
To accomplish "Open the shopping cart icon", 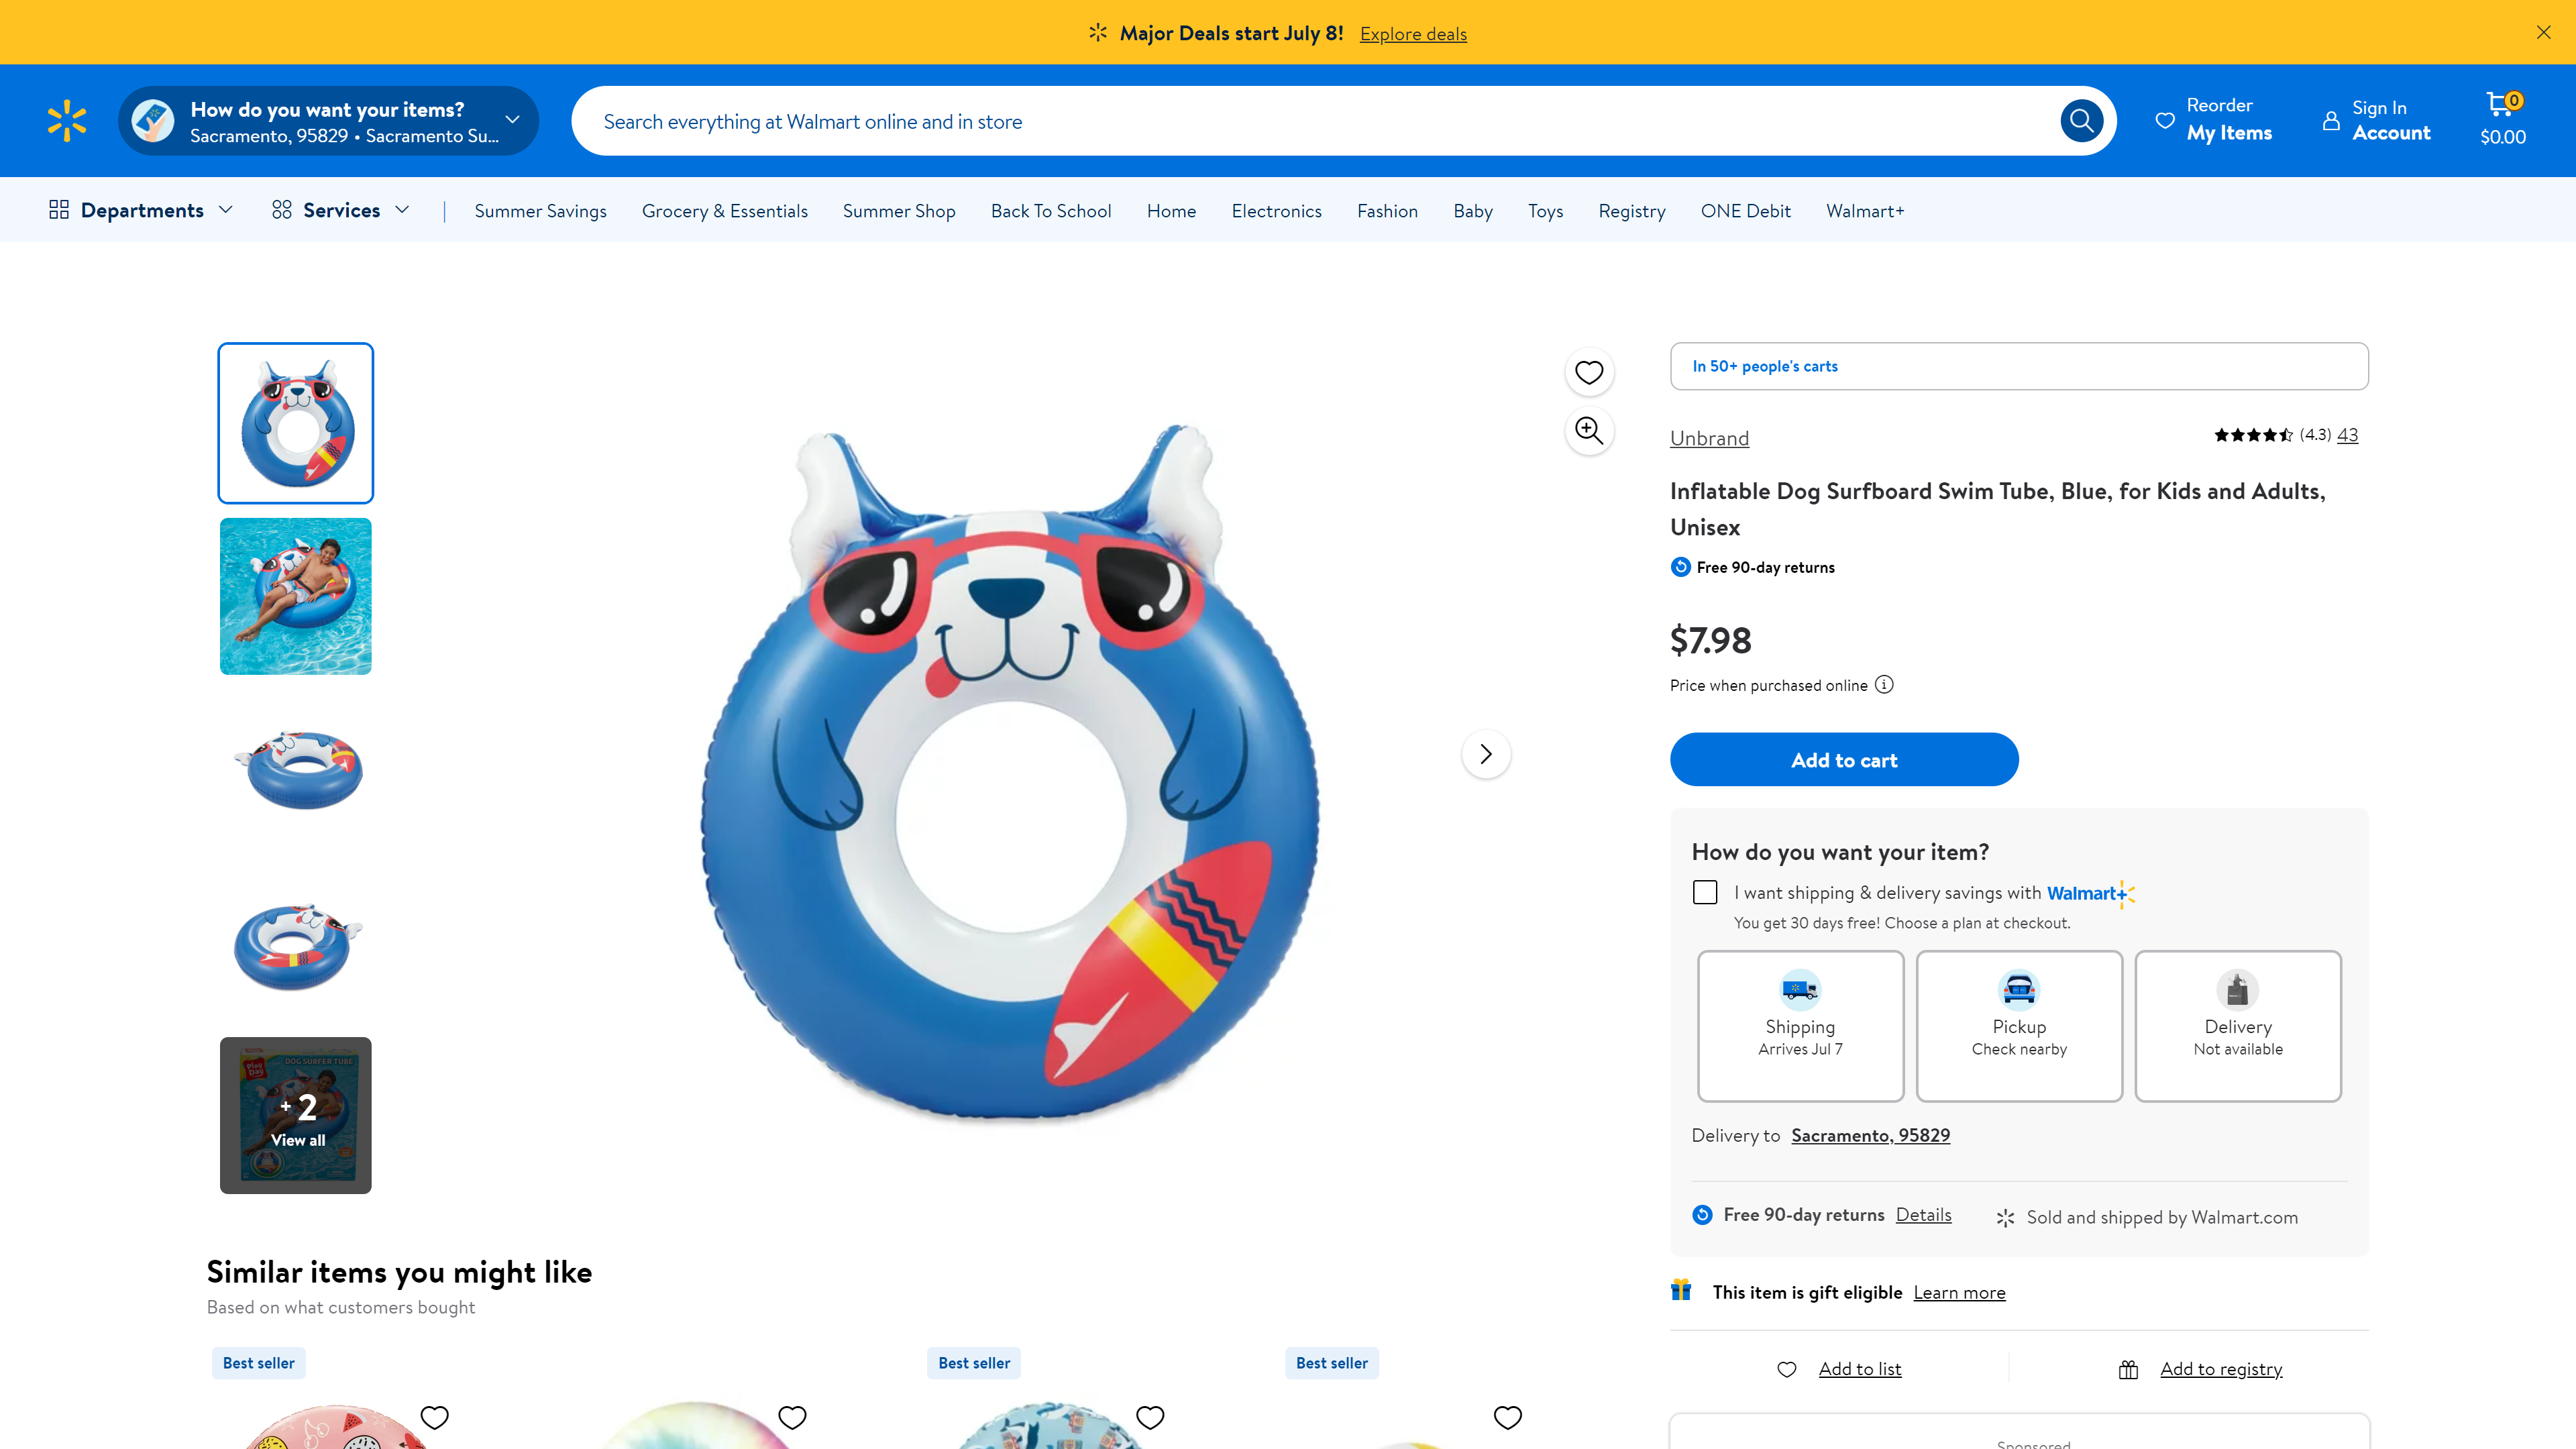I will [x=2502, y=118].
